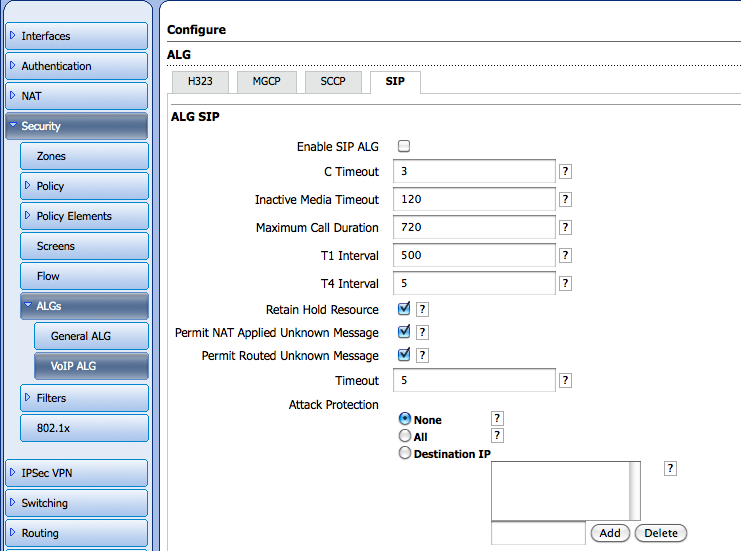This screenshot has height=551, width=741.
Task: Expand the Authentication menu
Action: point(77,66)
